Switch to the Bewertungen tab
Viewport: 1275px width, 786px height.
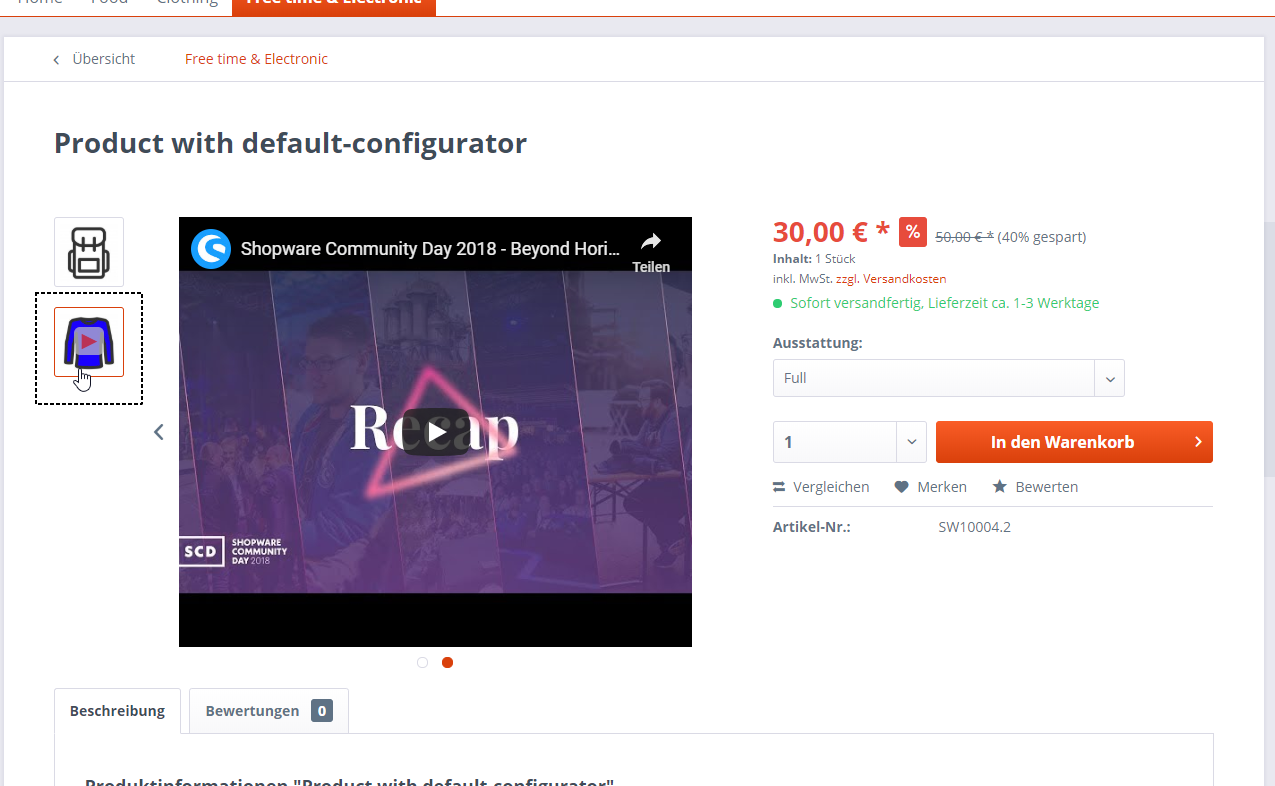point(269,711)
